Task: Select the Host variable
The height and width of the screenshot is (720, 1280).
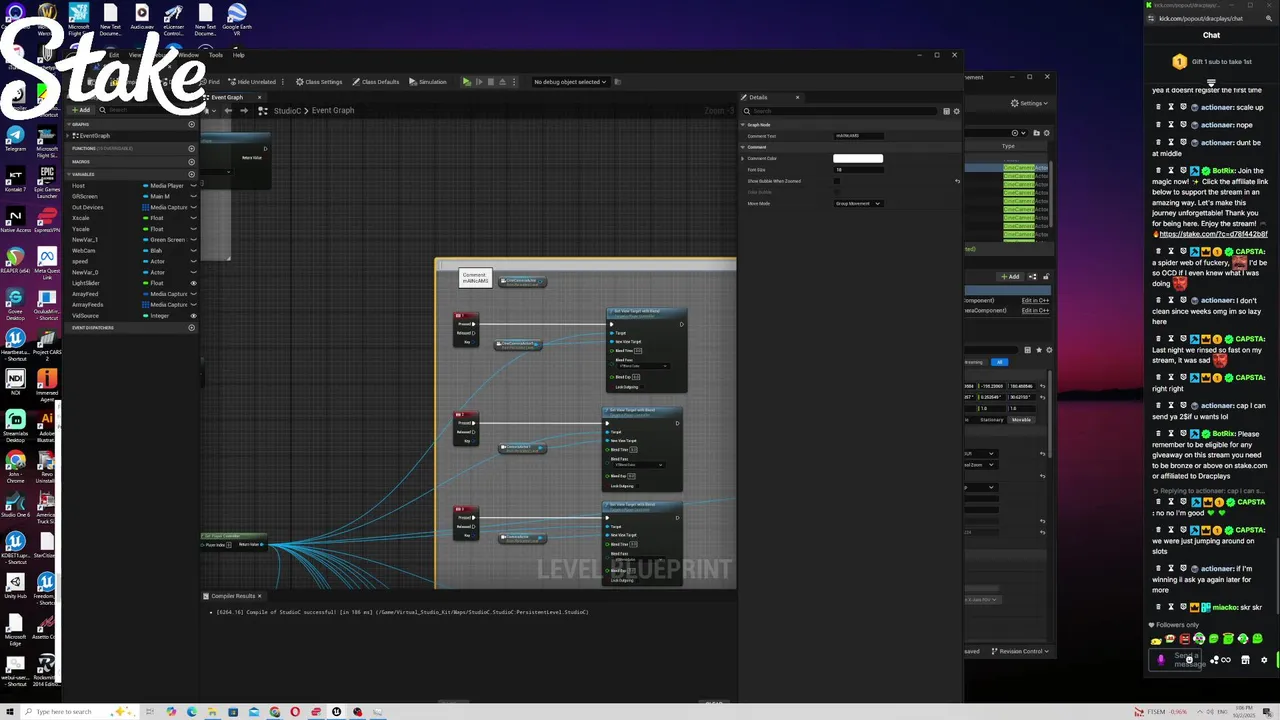Action: click(78, 186)
